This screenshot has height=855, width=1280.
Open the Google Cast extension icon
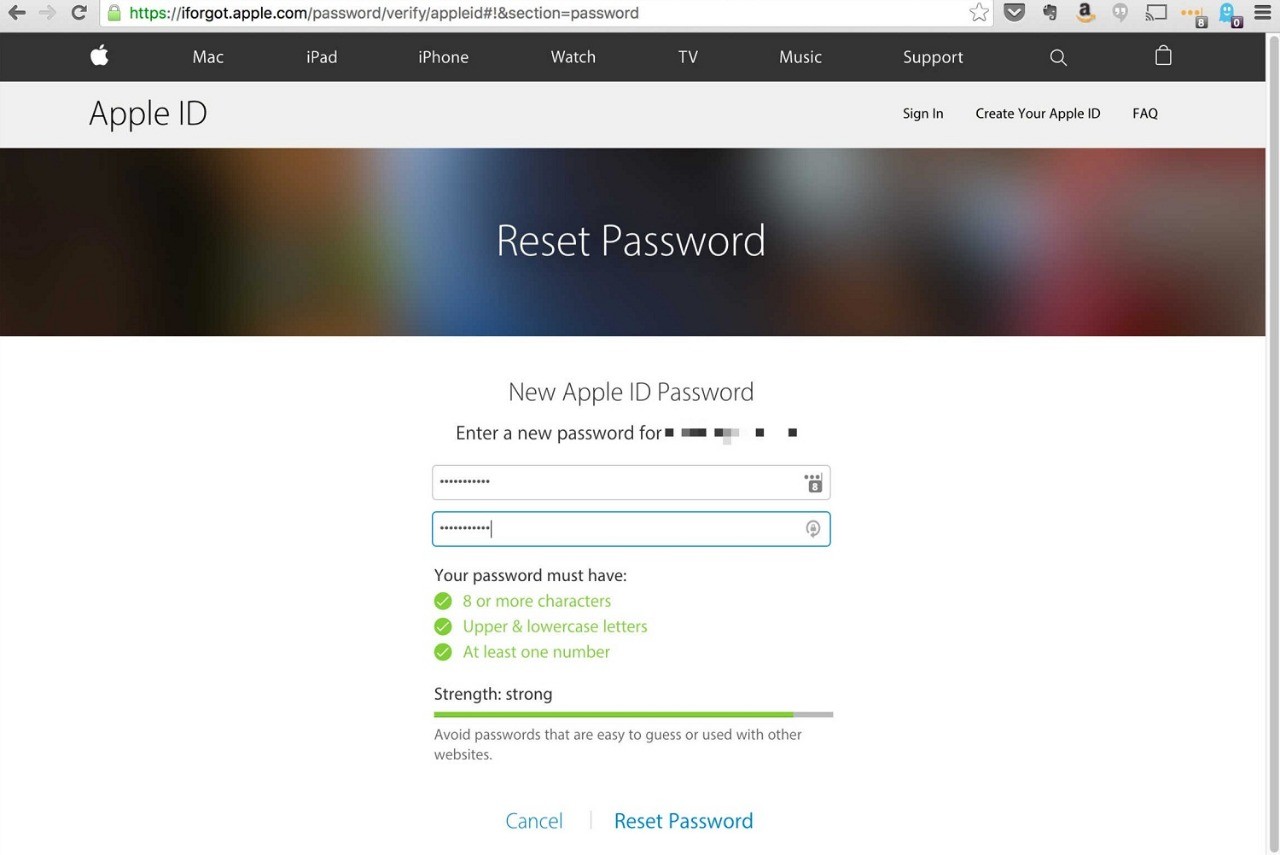click(x=1156, y=13)
